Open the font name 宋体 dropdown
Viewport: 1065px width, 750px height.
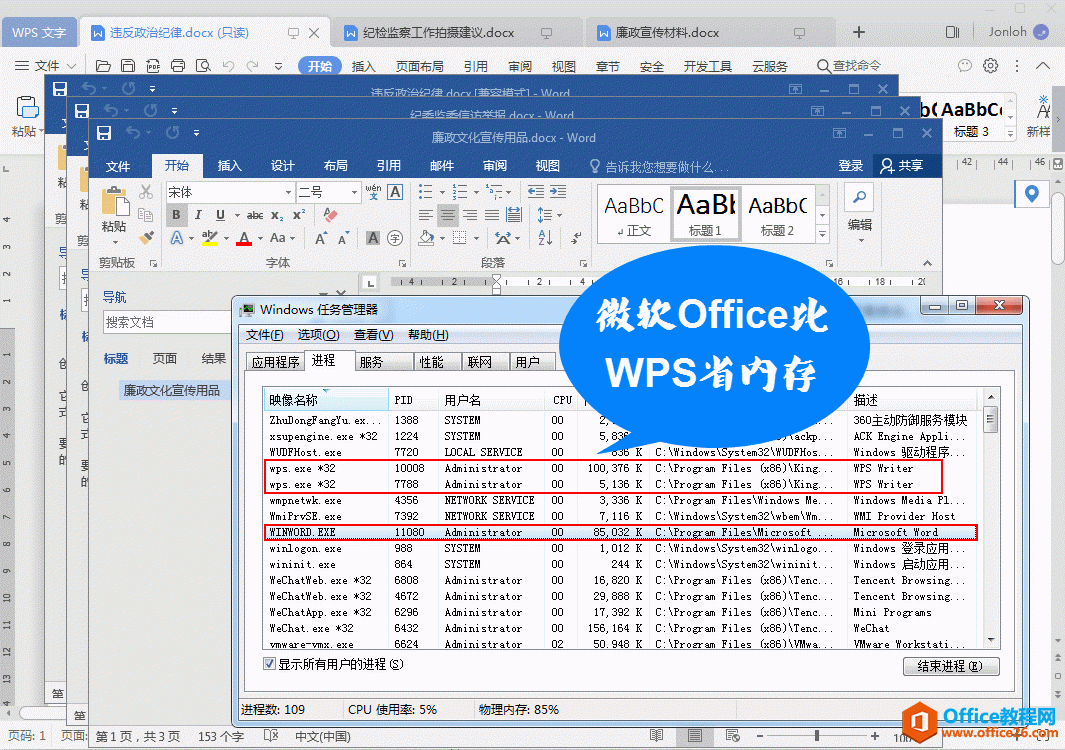(288, 193)
